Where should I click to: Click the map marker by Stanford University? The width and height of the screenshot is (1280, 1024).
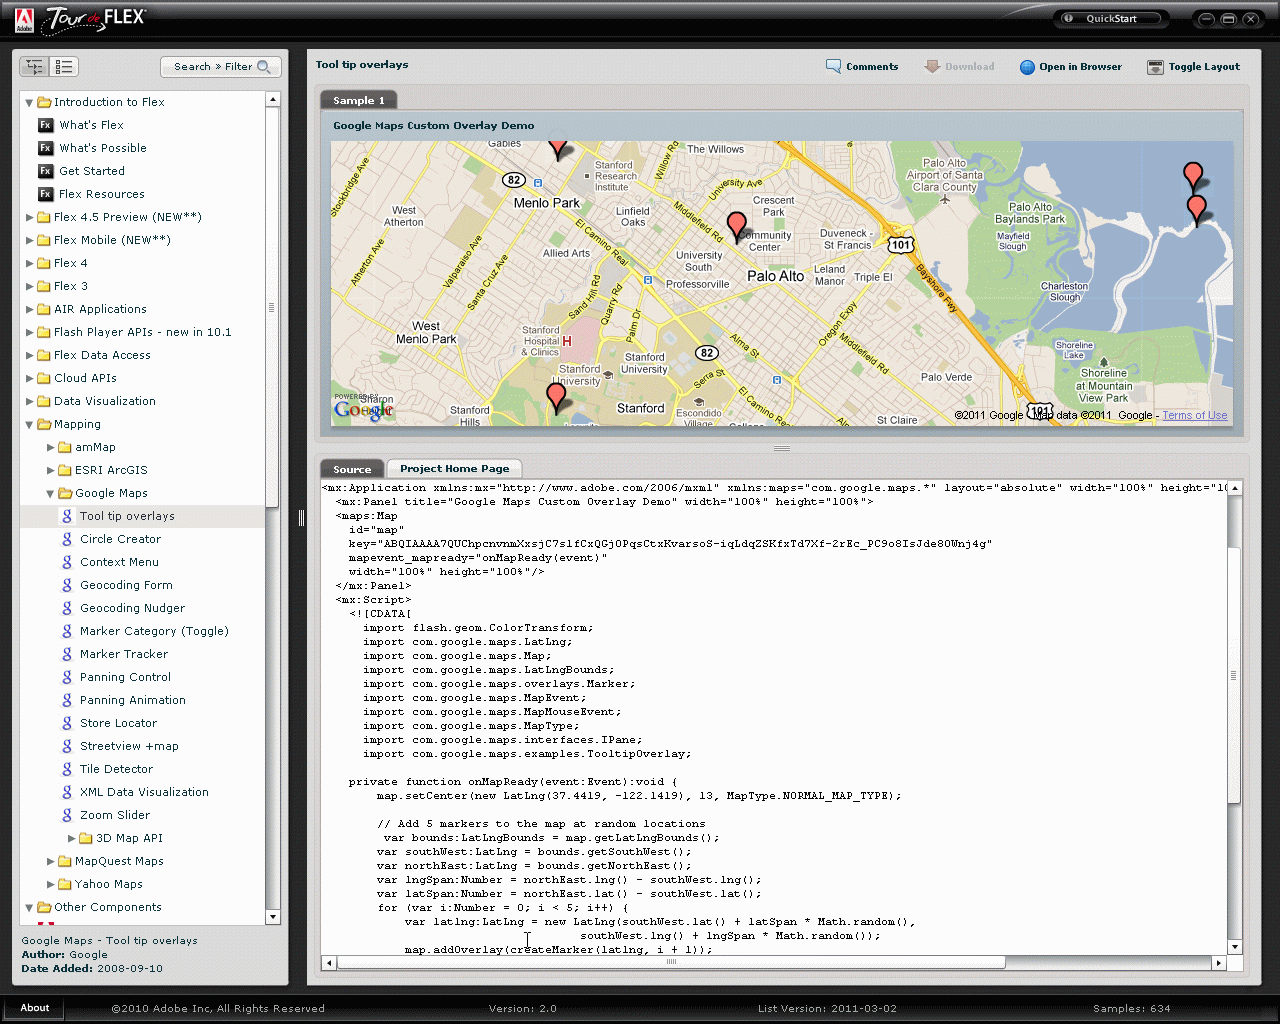[x=557, y=397]
